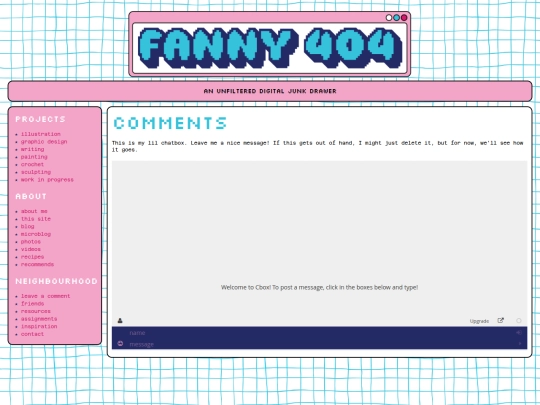Open the contact link
This screenshot has width=540, height=405.
[32, 334]
